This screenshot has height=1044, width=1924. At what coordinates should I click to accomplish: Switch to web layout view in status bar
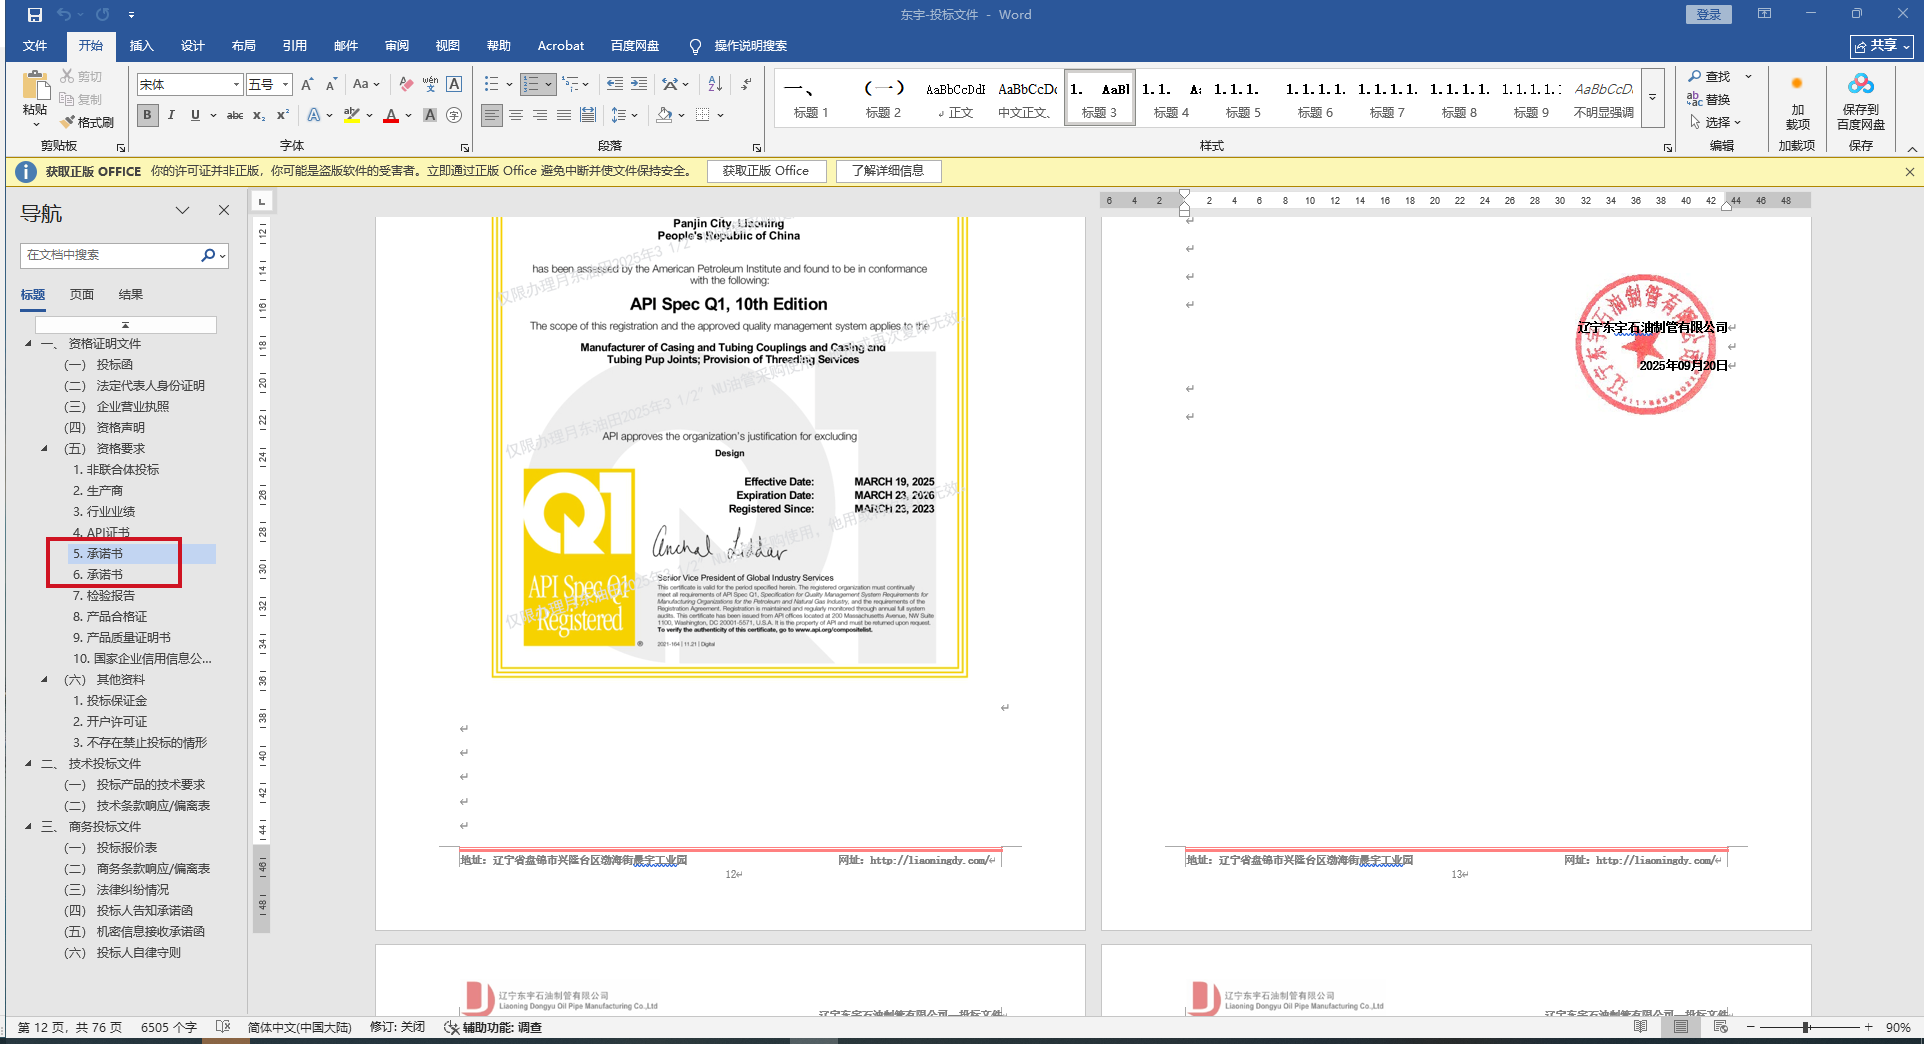[1720, 1027]
